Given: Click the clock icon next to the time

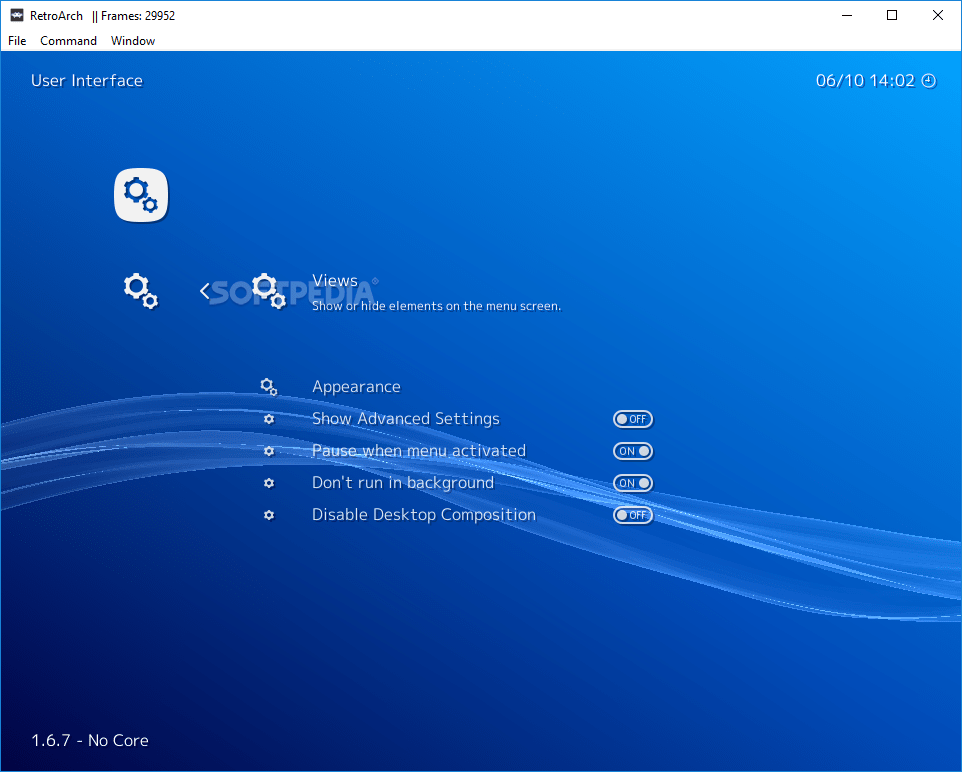Looking at the screenshot, I should click(x=929, y=81).
